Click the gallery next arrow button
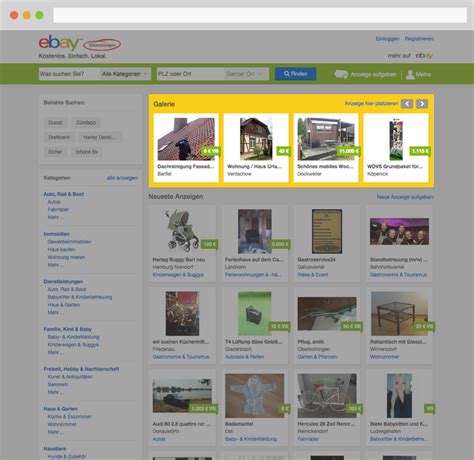The image size is (474, 460). (x=422, y=104)
